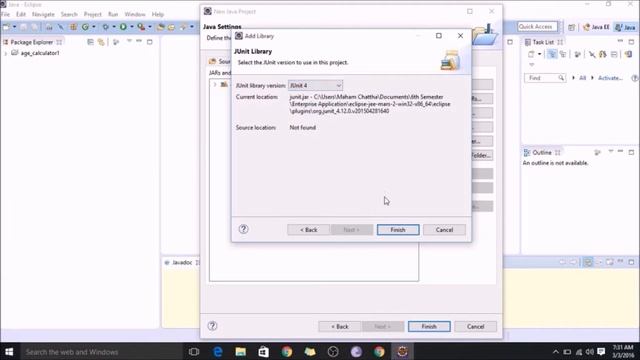Image resolution: width=640 pixels, height=360 pixels.
Task: Click the Open Type toolbar icon
Action: point(160,27)
